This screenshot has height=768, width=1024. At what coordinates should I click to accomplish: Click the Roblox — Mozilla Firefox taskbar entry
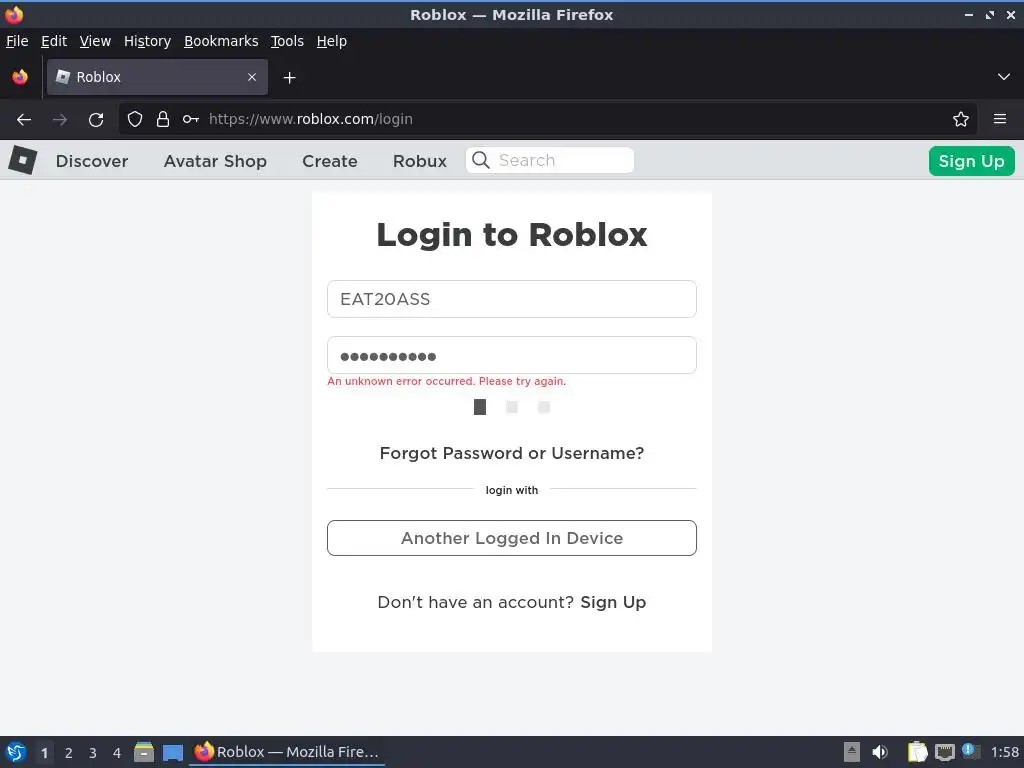point(287,752)
